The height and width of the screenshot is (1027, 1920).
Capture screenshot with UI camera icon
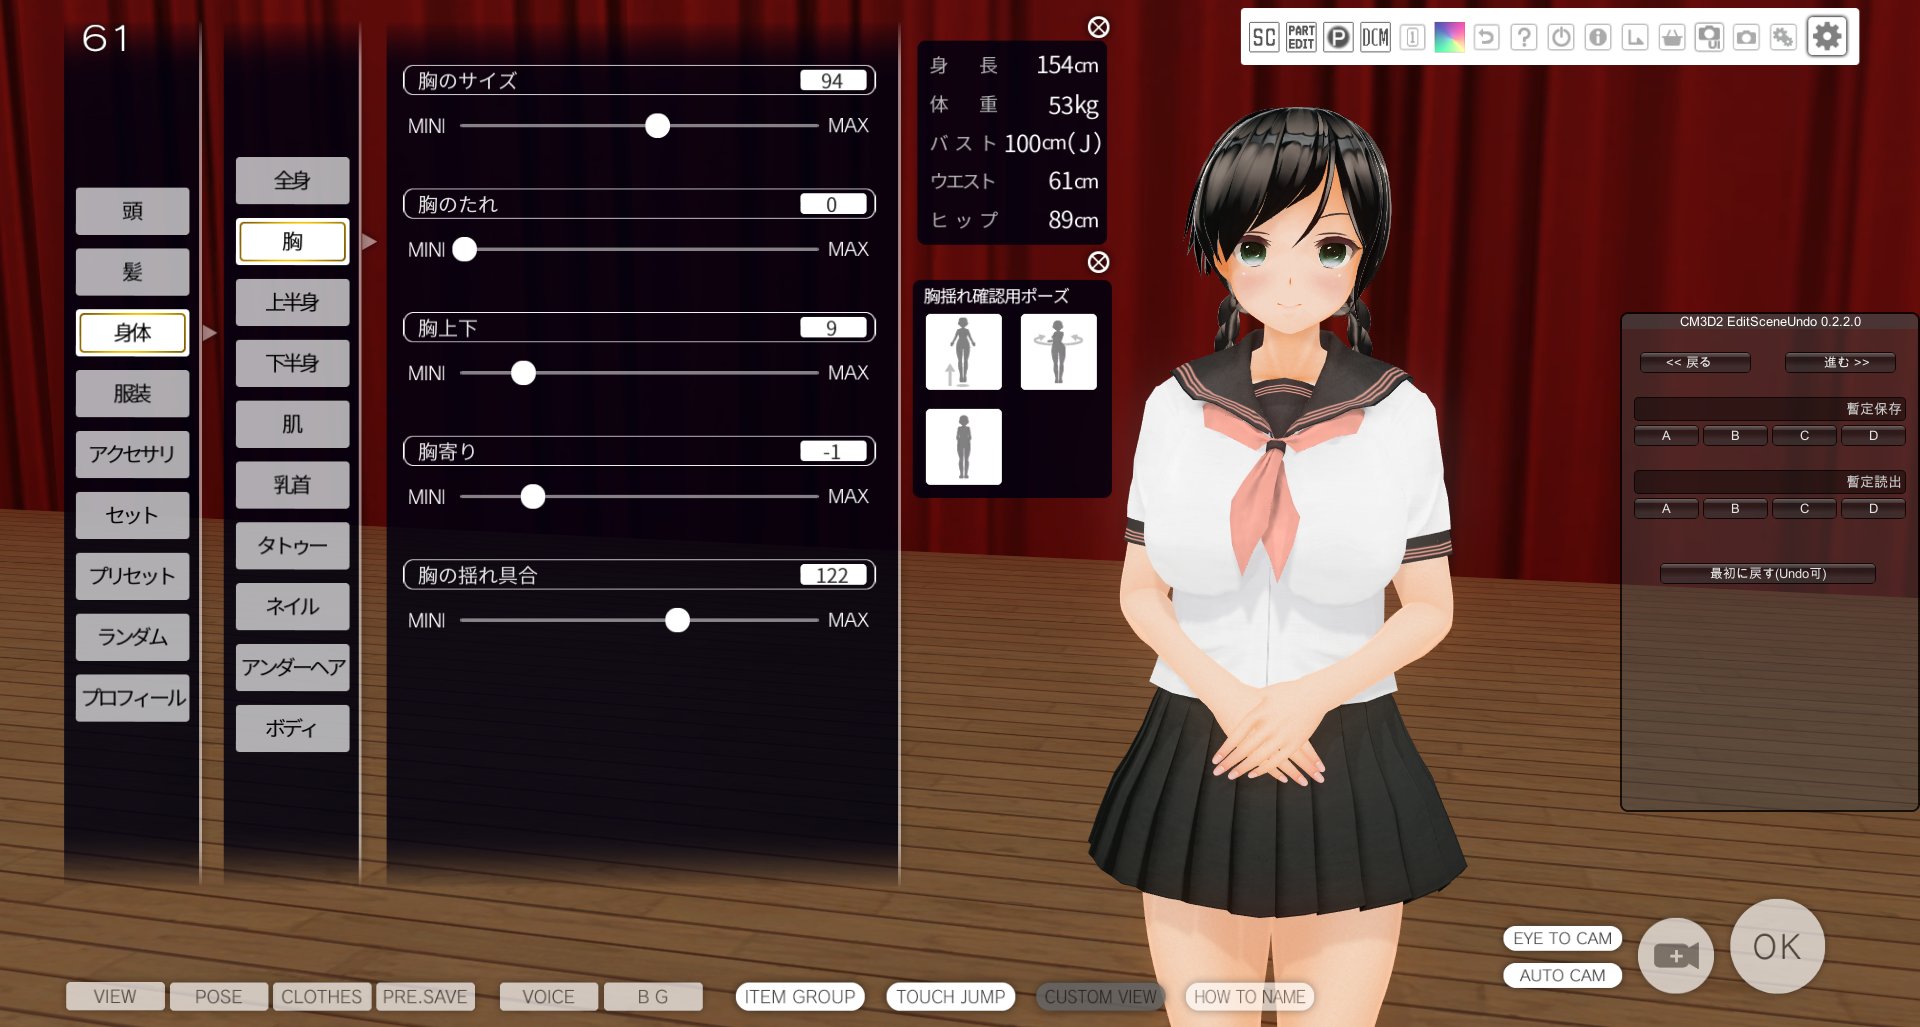pyautogui.click(x=1709, y=38)
